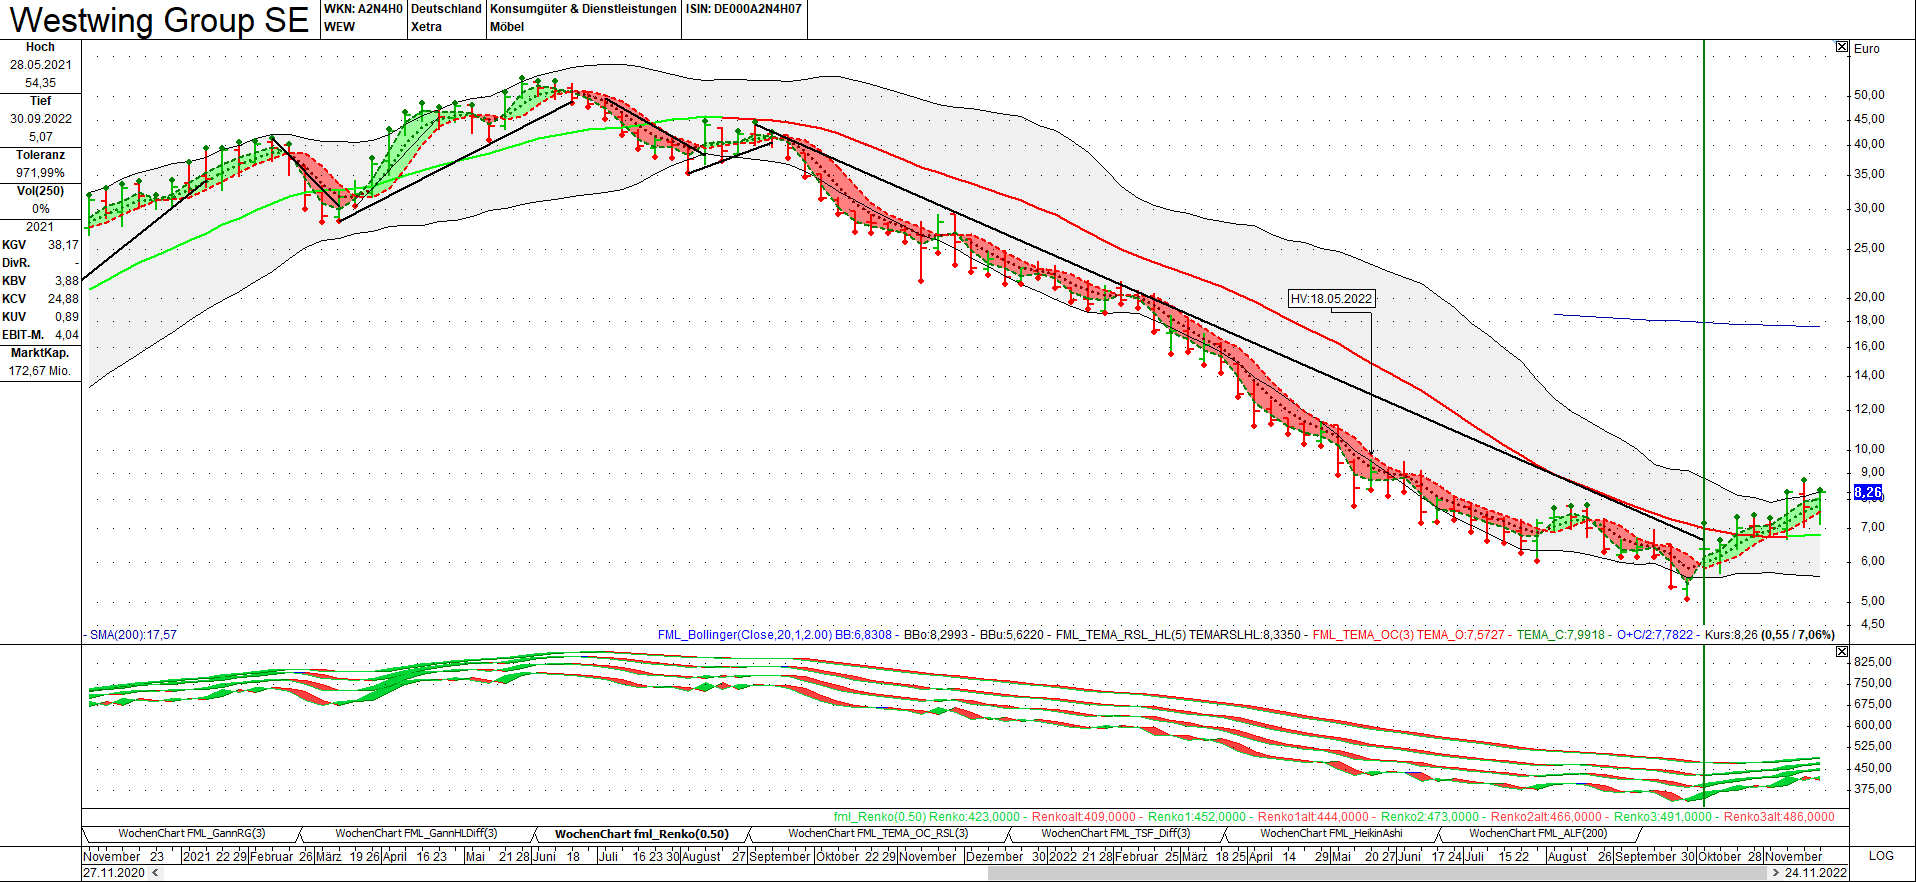Click the Westwing Group SE title
The width and height of the screenshot is (1916, 882).
tap(160, 20)
